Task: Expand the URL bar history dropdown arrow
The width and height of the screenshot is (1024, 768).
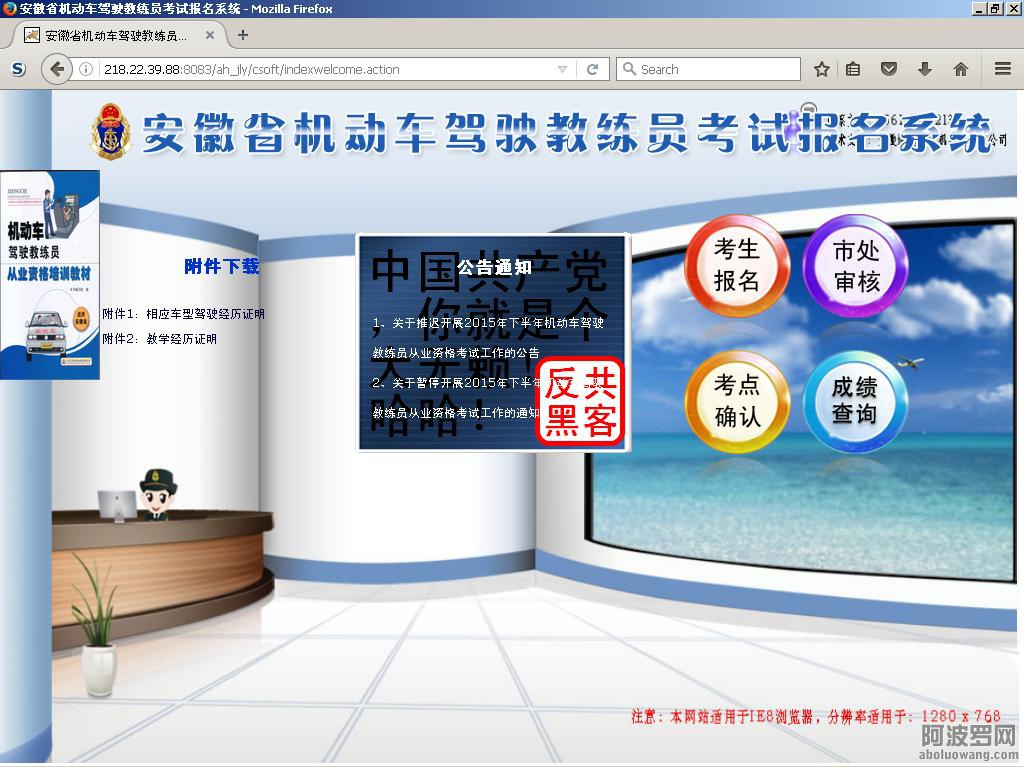Action: (562, 69)
